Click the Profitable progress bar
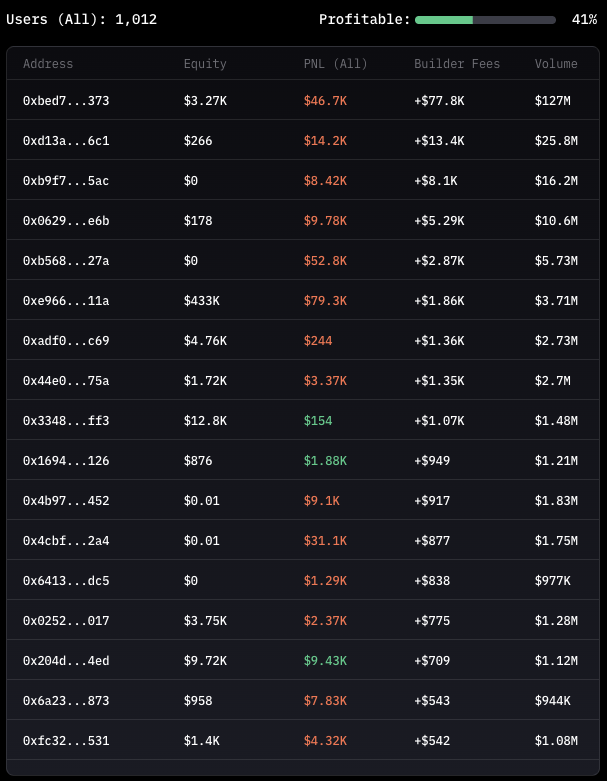Screen dimensions: 607x781 pyautogui.click(x=485, y=20)
